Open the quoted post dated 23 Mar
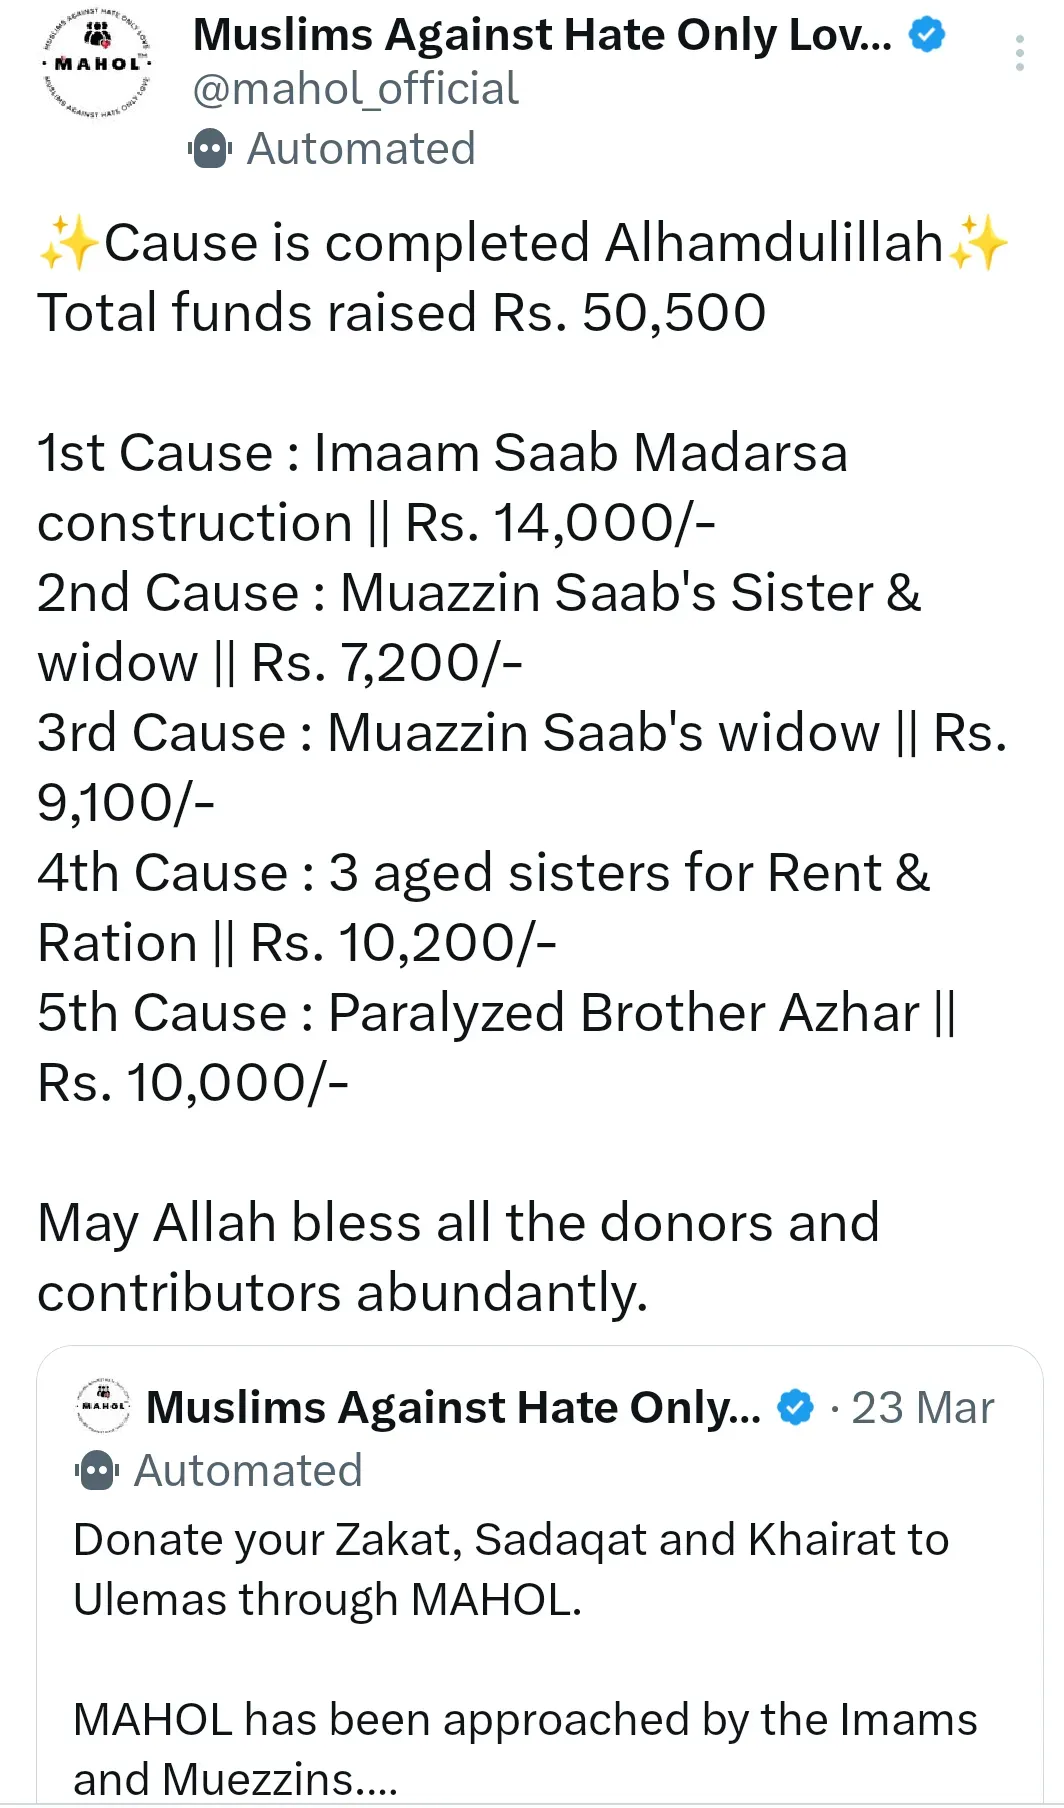Image resolution: width=1064 pixels, height=1808 pixels. coord(922,1407)
